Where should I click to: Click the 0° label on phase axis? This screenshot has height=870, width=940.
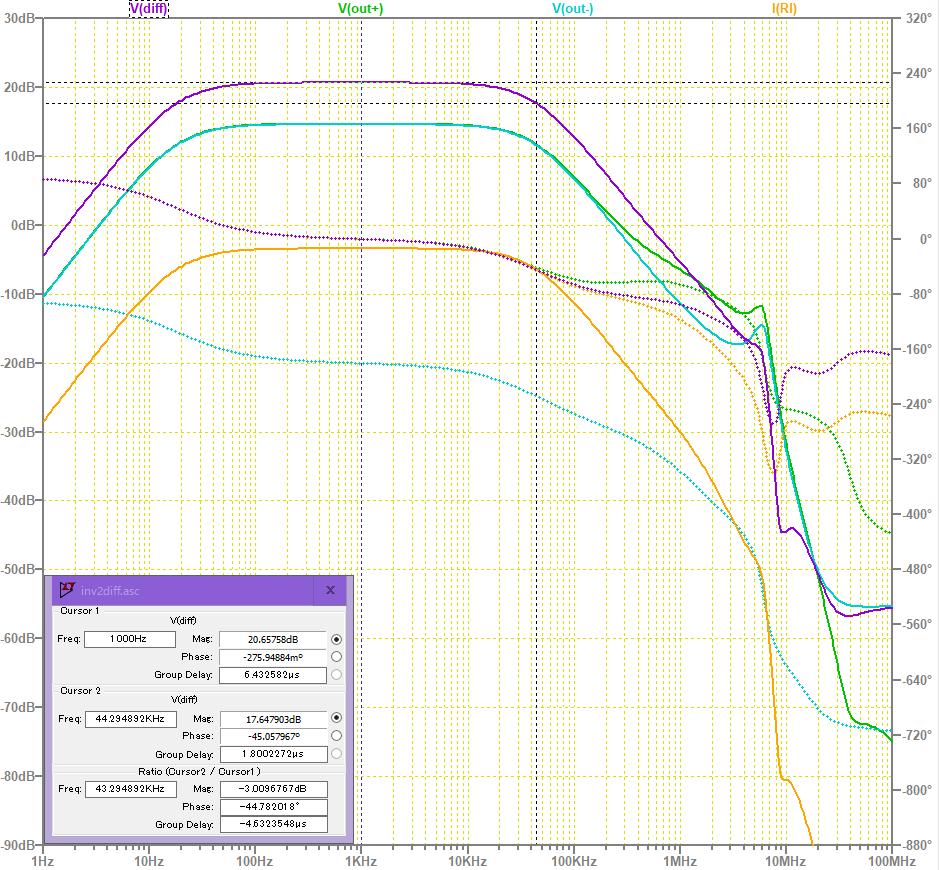(x=910, y=239)
